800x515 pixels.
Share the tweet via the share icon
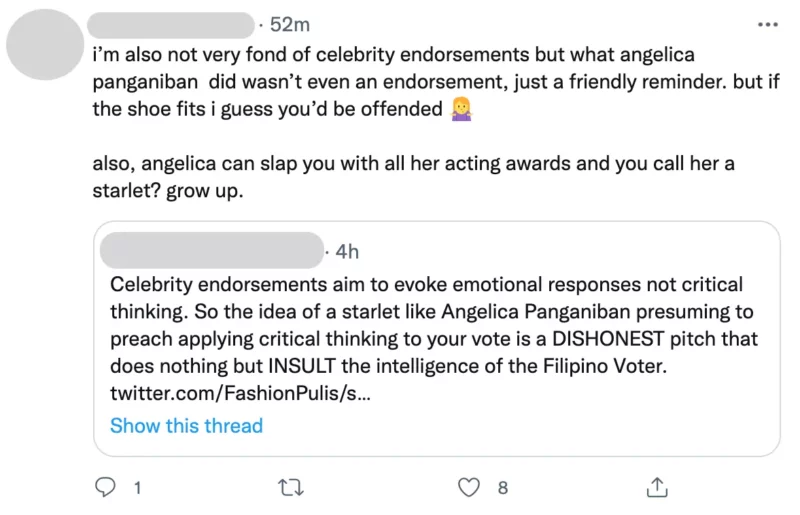coord(657,487)
